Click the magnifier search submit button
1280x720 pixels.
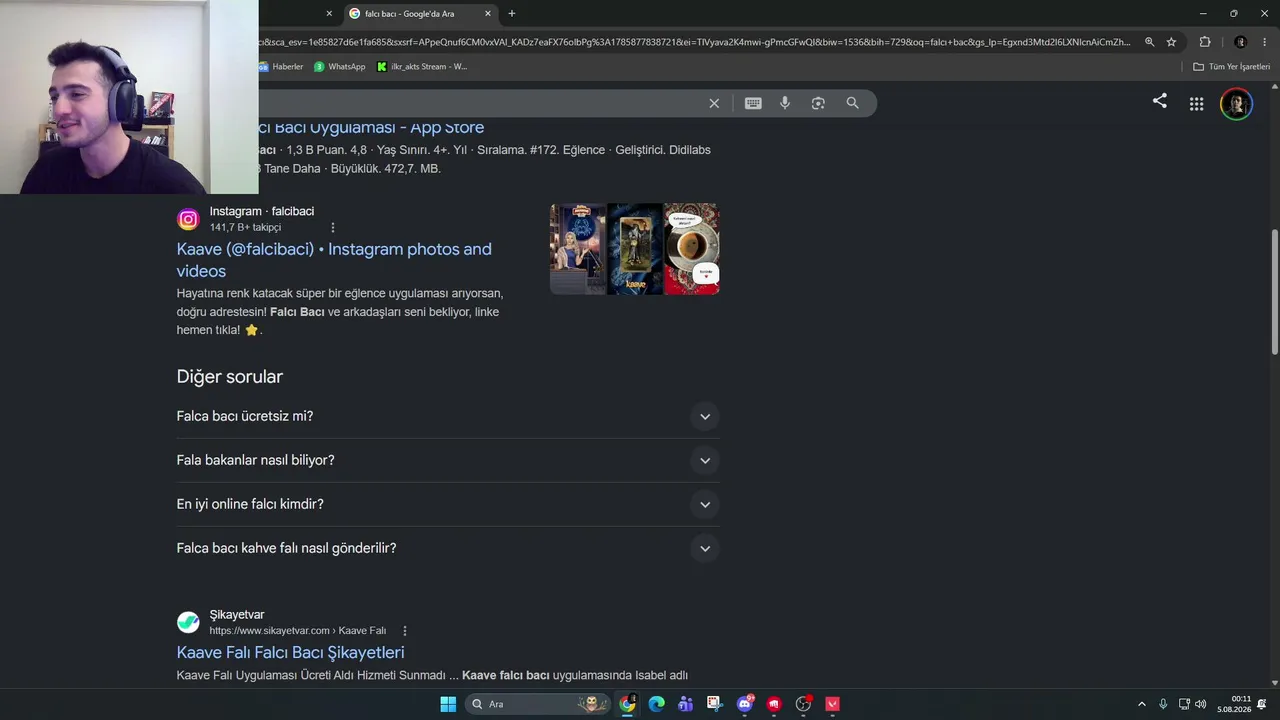point(852,103)
